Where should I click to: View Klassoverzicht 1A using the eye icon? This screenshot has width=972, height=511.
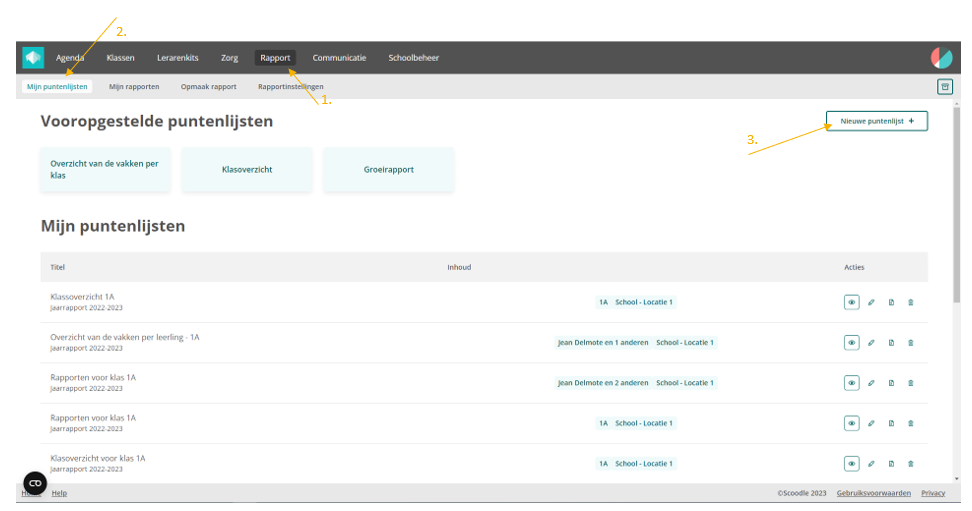tap(851, 302)
